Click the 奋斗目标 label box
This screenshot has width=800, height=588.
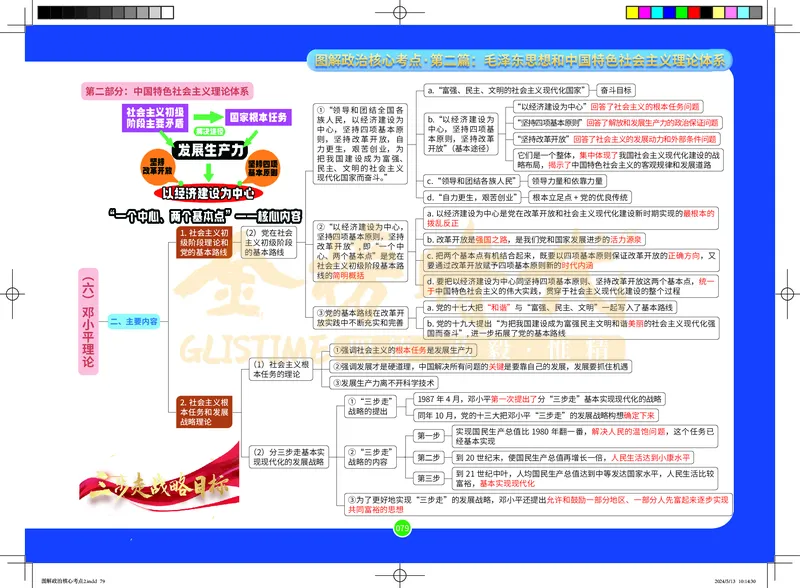click(x=619, y=89)
